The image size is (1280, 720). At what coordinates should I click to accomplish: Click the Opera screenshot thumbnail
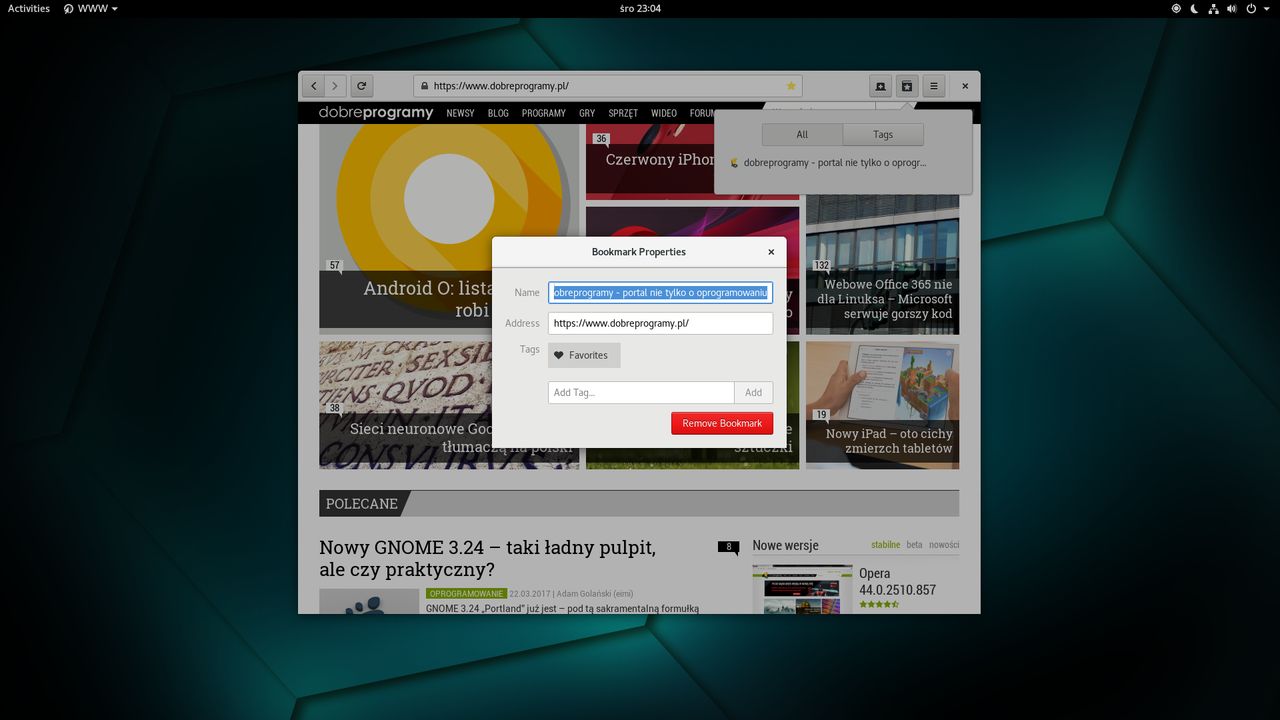[x=802, y=590]
